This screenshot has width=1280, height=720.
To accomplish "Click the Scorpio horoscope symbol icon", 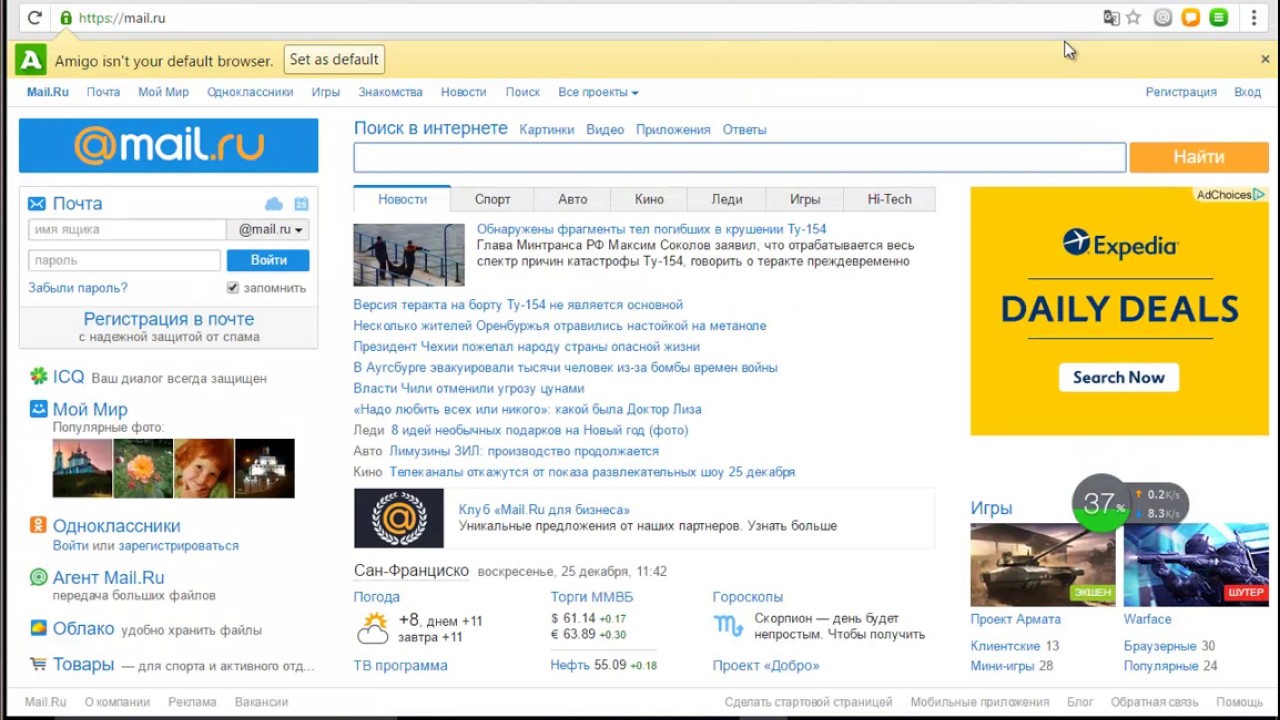I will (728, 627).
